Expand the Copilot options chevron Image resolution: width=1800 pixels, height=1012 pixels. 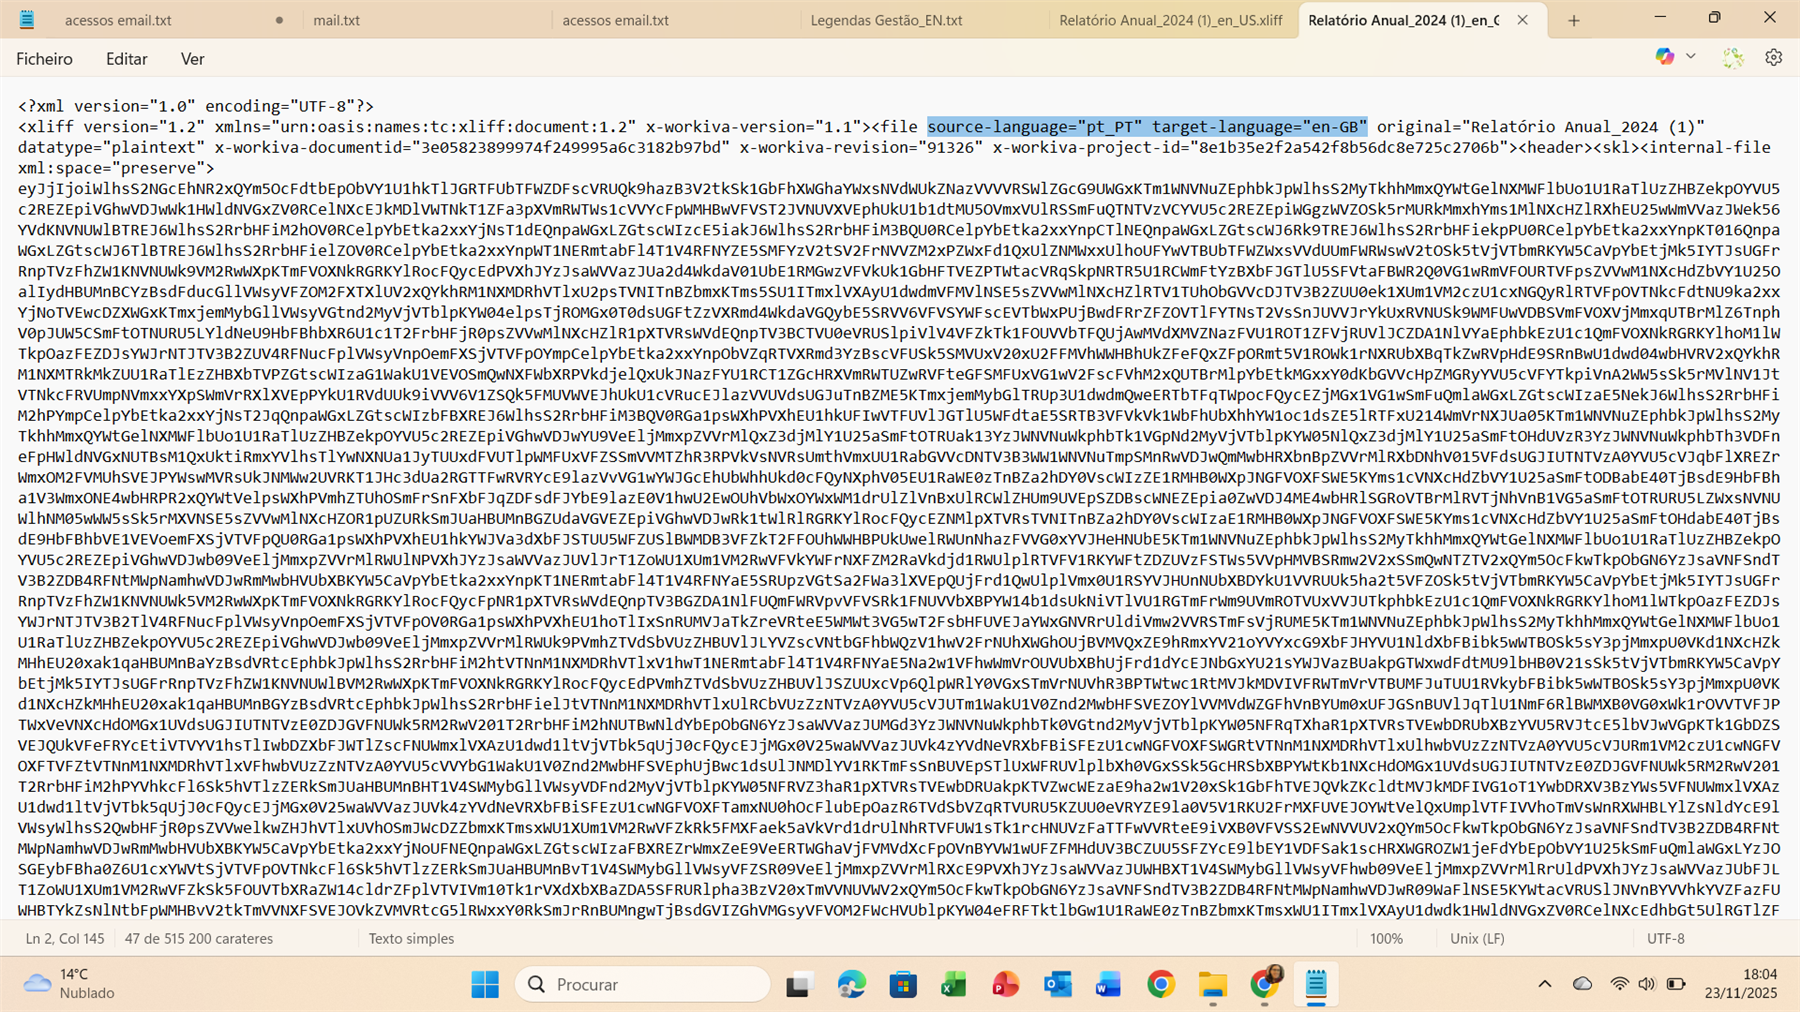pyautogui.click(x=1691, y=58)
